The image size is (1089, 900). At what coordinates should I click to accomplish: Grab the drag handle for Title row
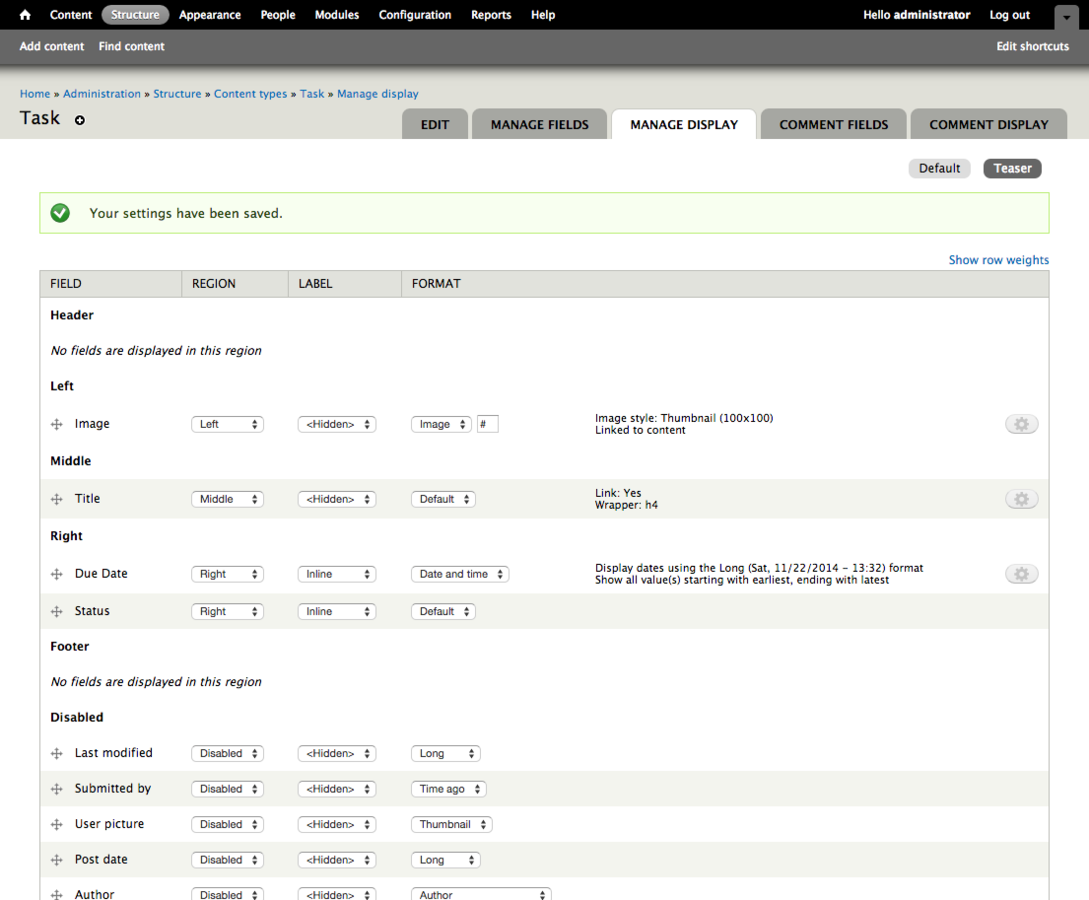(x=57, y=499)
